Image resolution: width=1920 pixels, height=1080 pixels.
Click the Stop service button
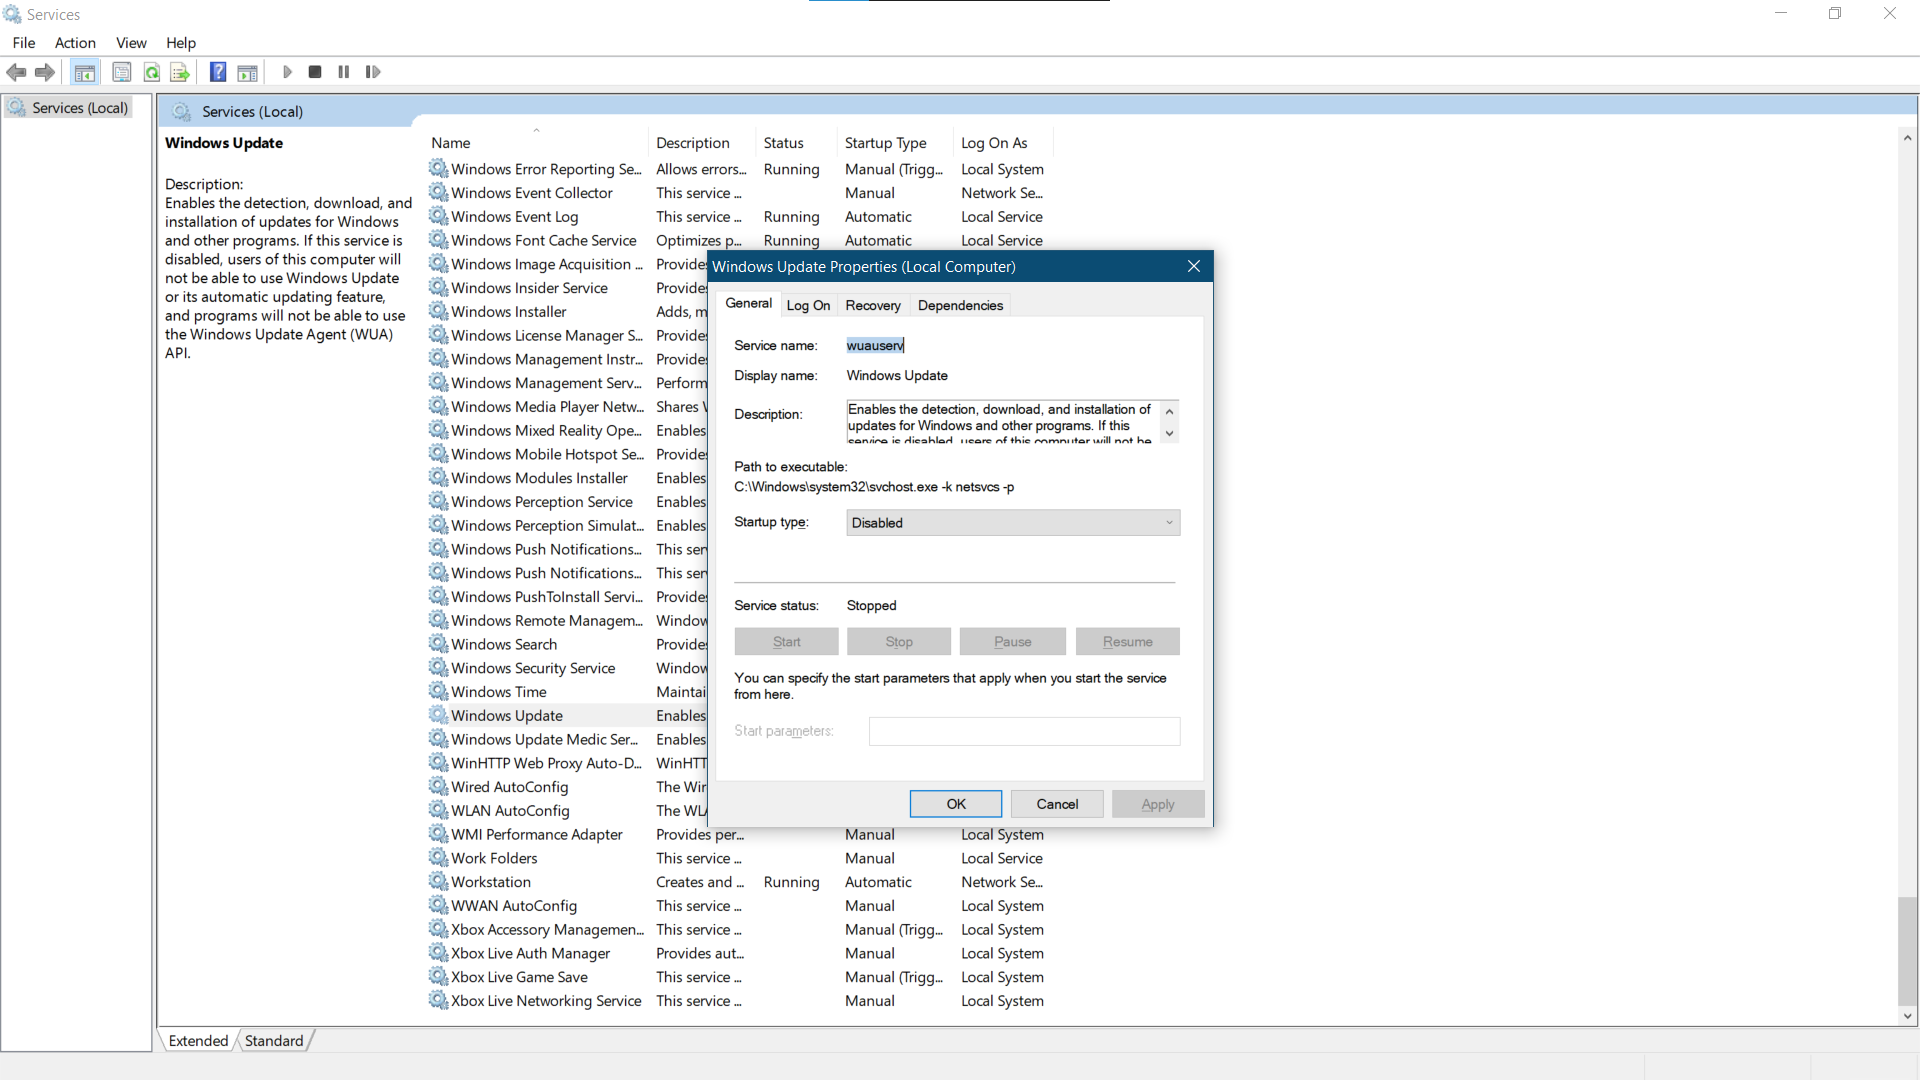(899, 641)
